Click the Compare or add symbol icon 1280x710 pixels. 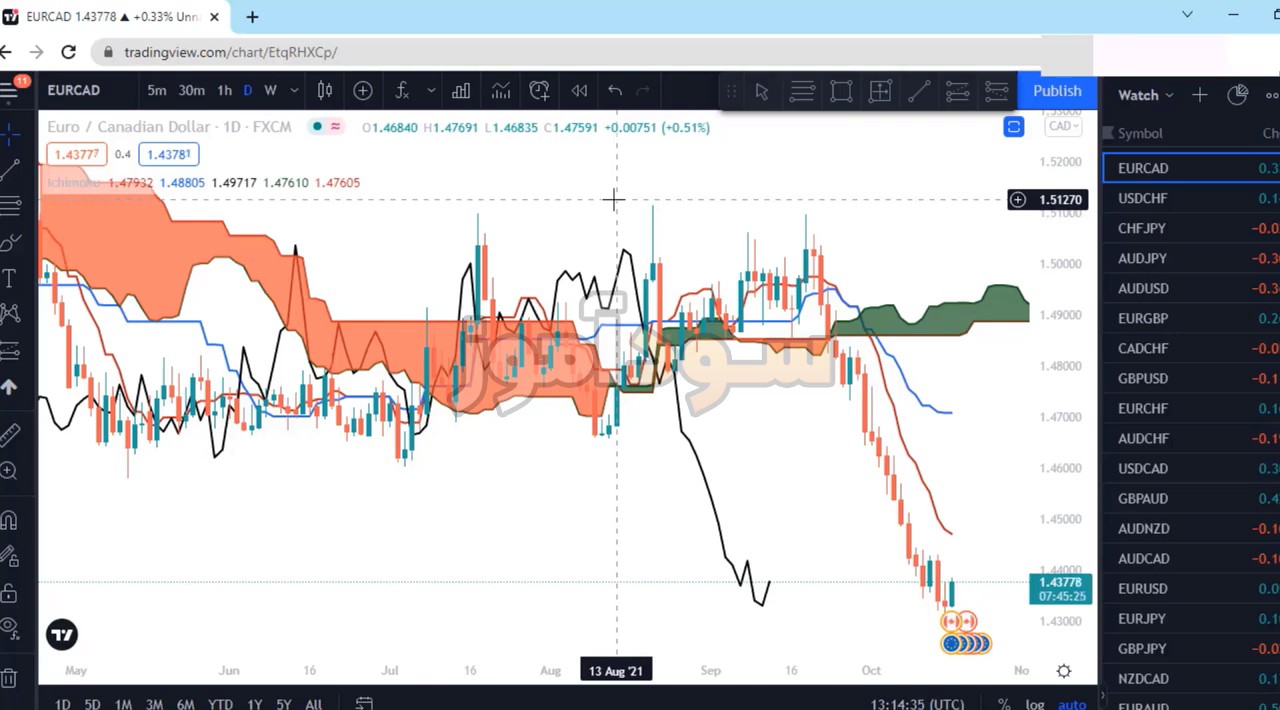(x=363, y=91)
